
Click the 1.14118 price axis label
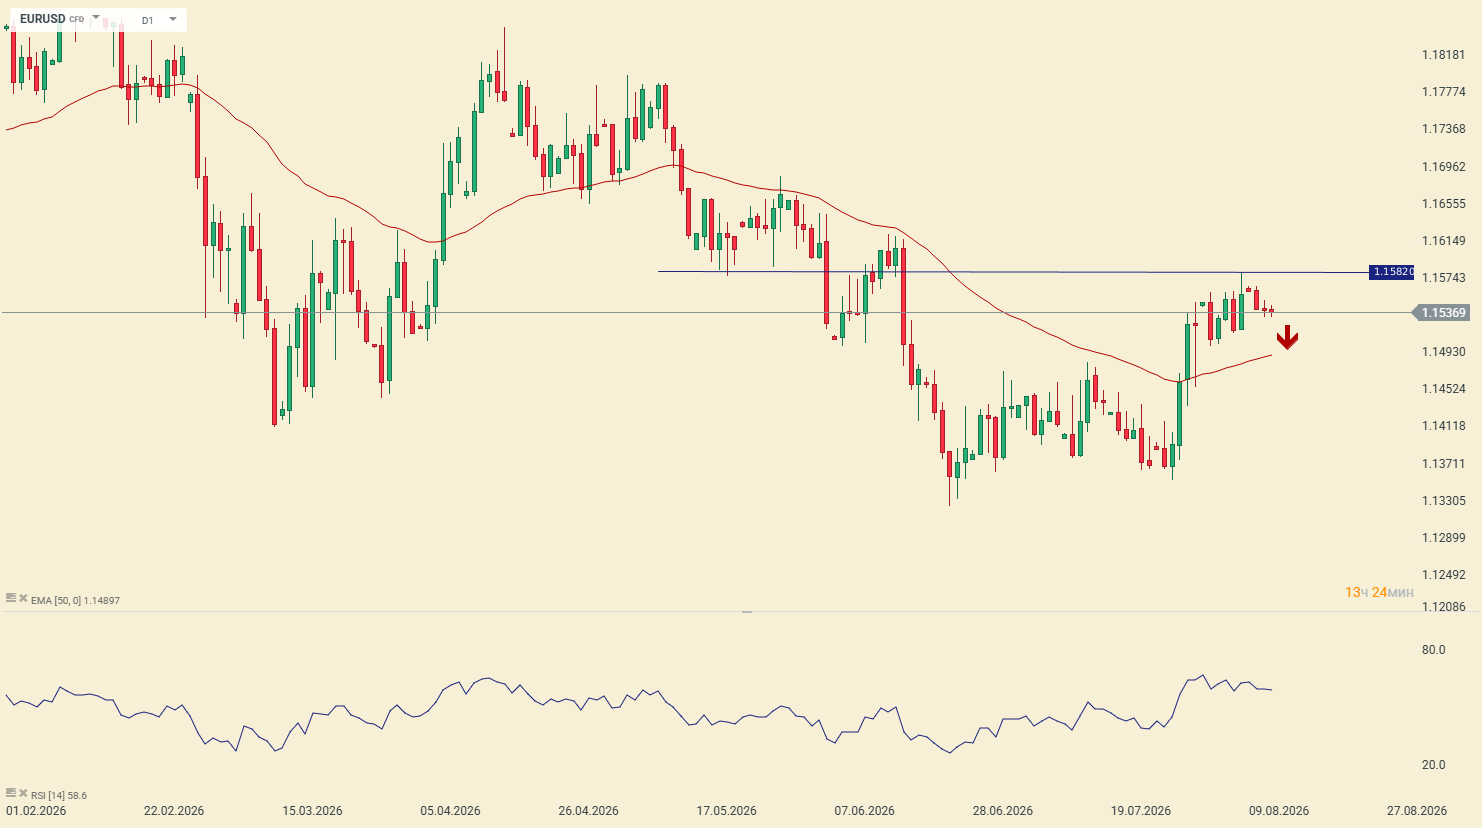pos(1443,426)
